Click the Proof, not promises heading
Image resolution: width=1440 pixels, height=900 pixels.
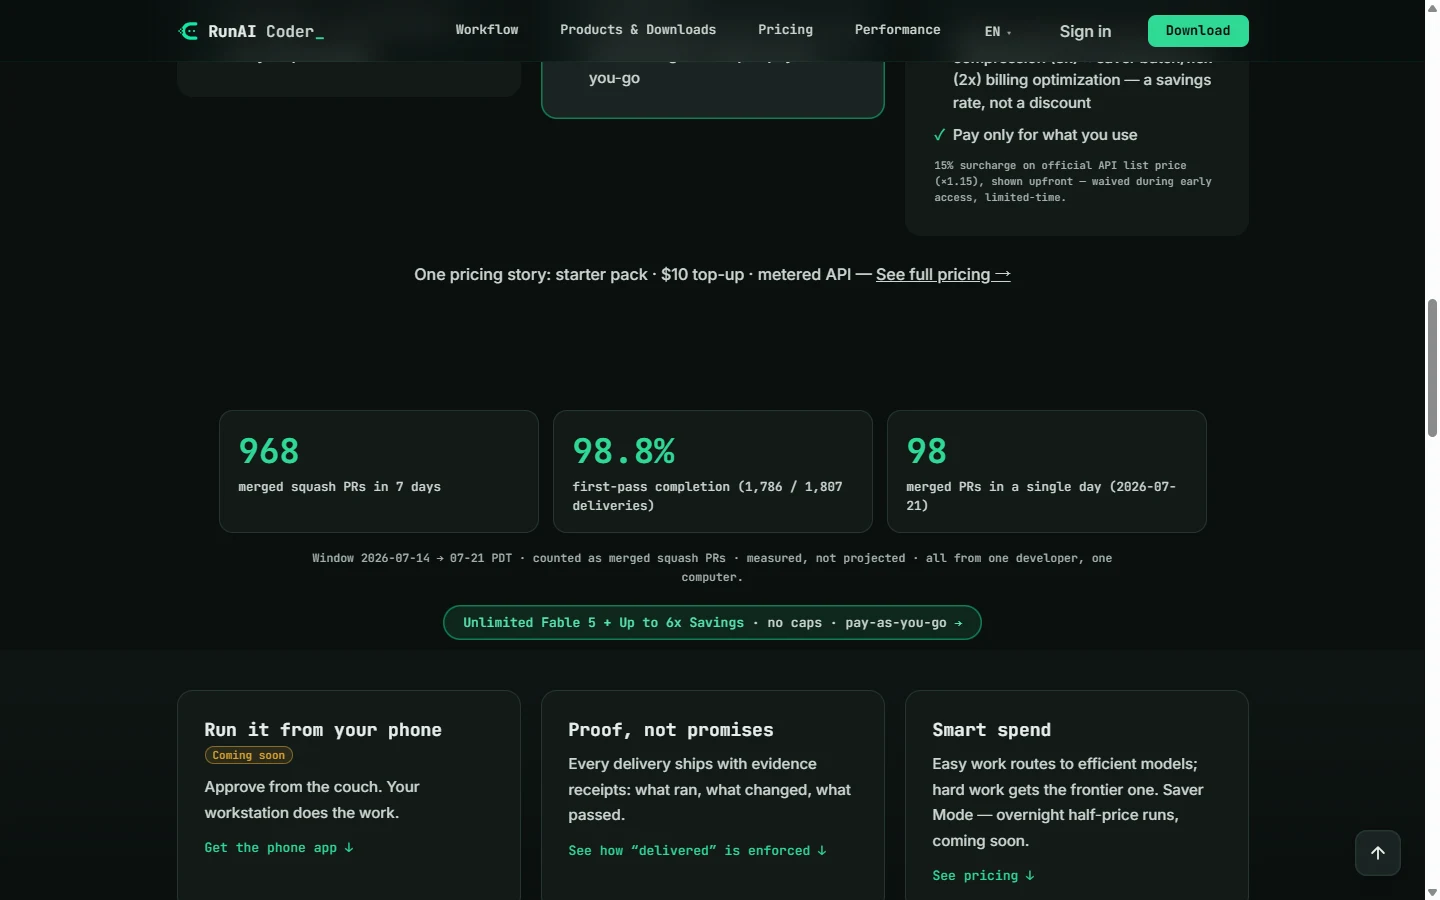[x=671, y=730]
